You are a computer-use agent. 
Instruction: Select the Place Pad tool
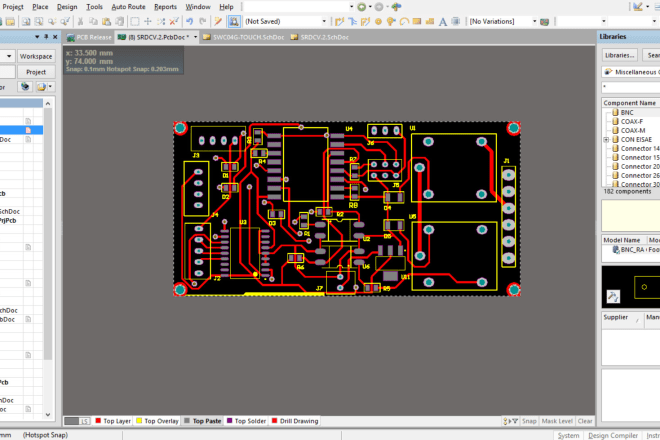click(378, 21)
